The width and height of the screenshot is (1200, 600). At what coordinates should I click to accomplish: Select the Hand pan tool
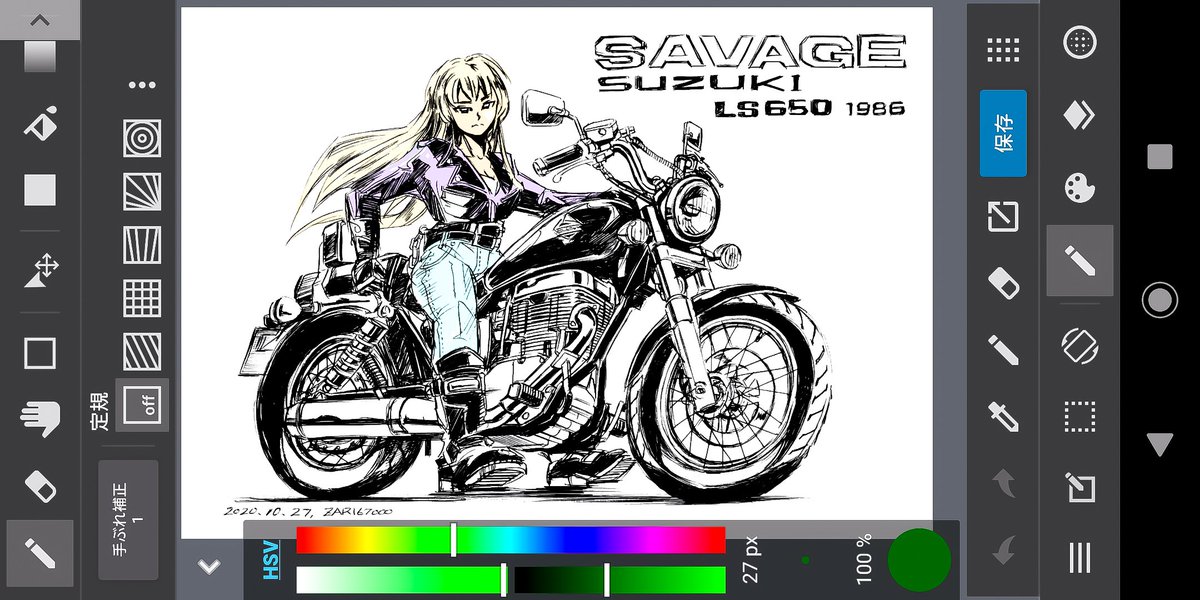40,420
